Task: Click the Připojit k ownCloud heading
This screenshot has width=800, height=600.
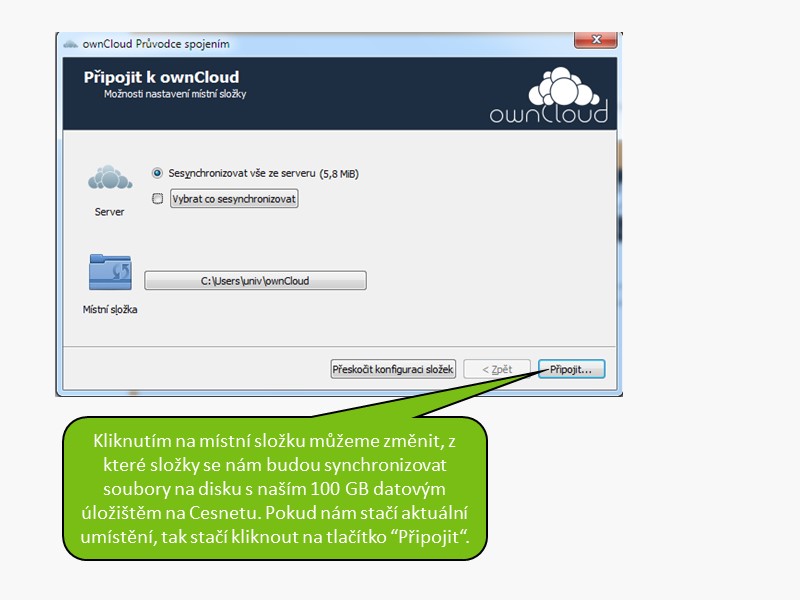Action: (x=161, y=77)
